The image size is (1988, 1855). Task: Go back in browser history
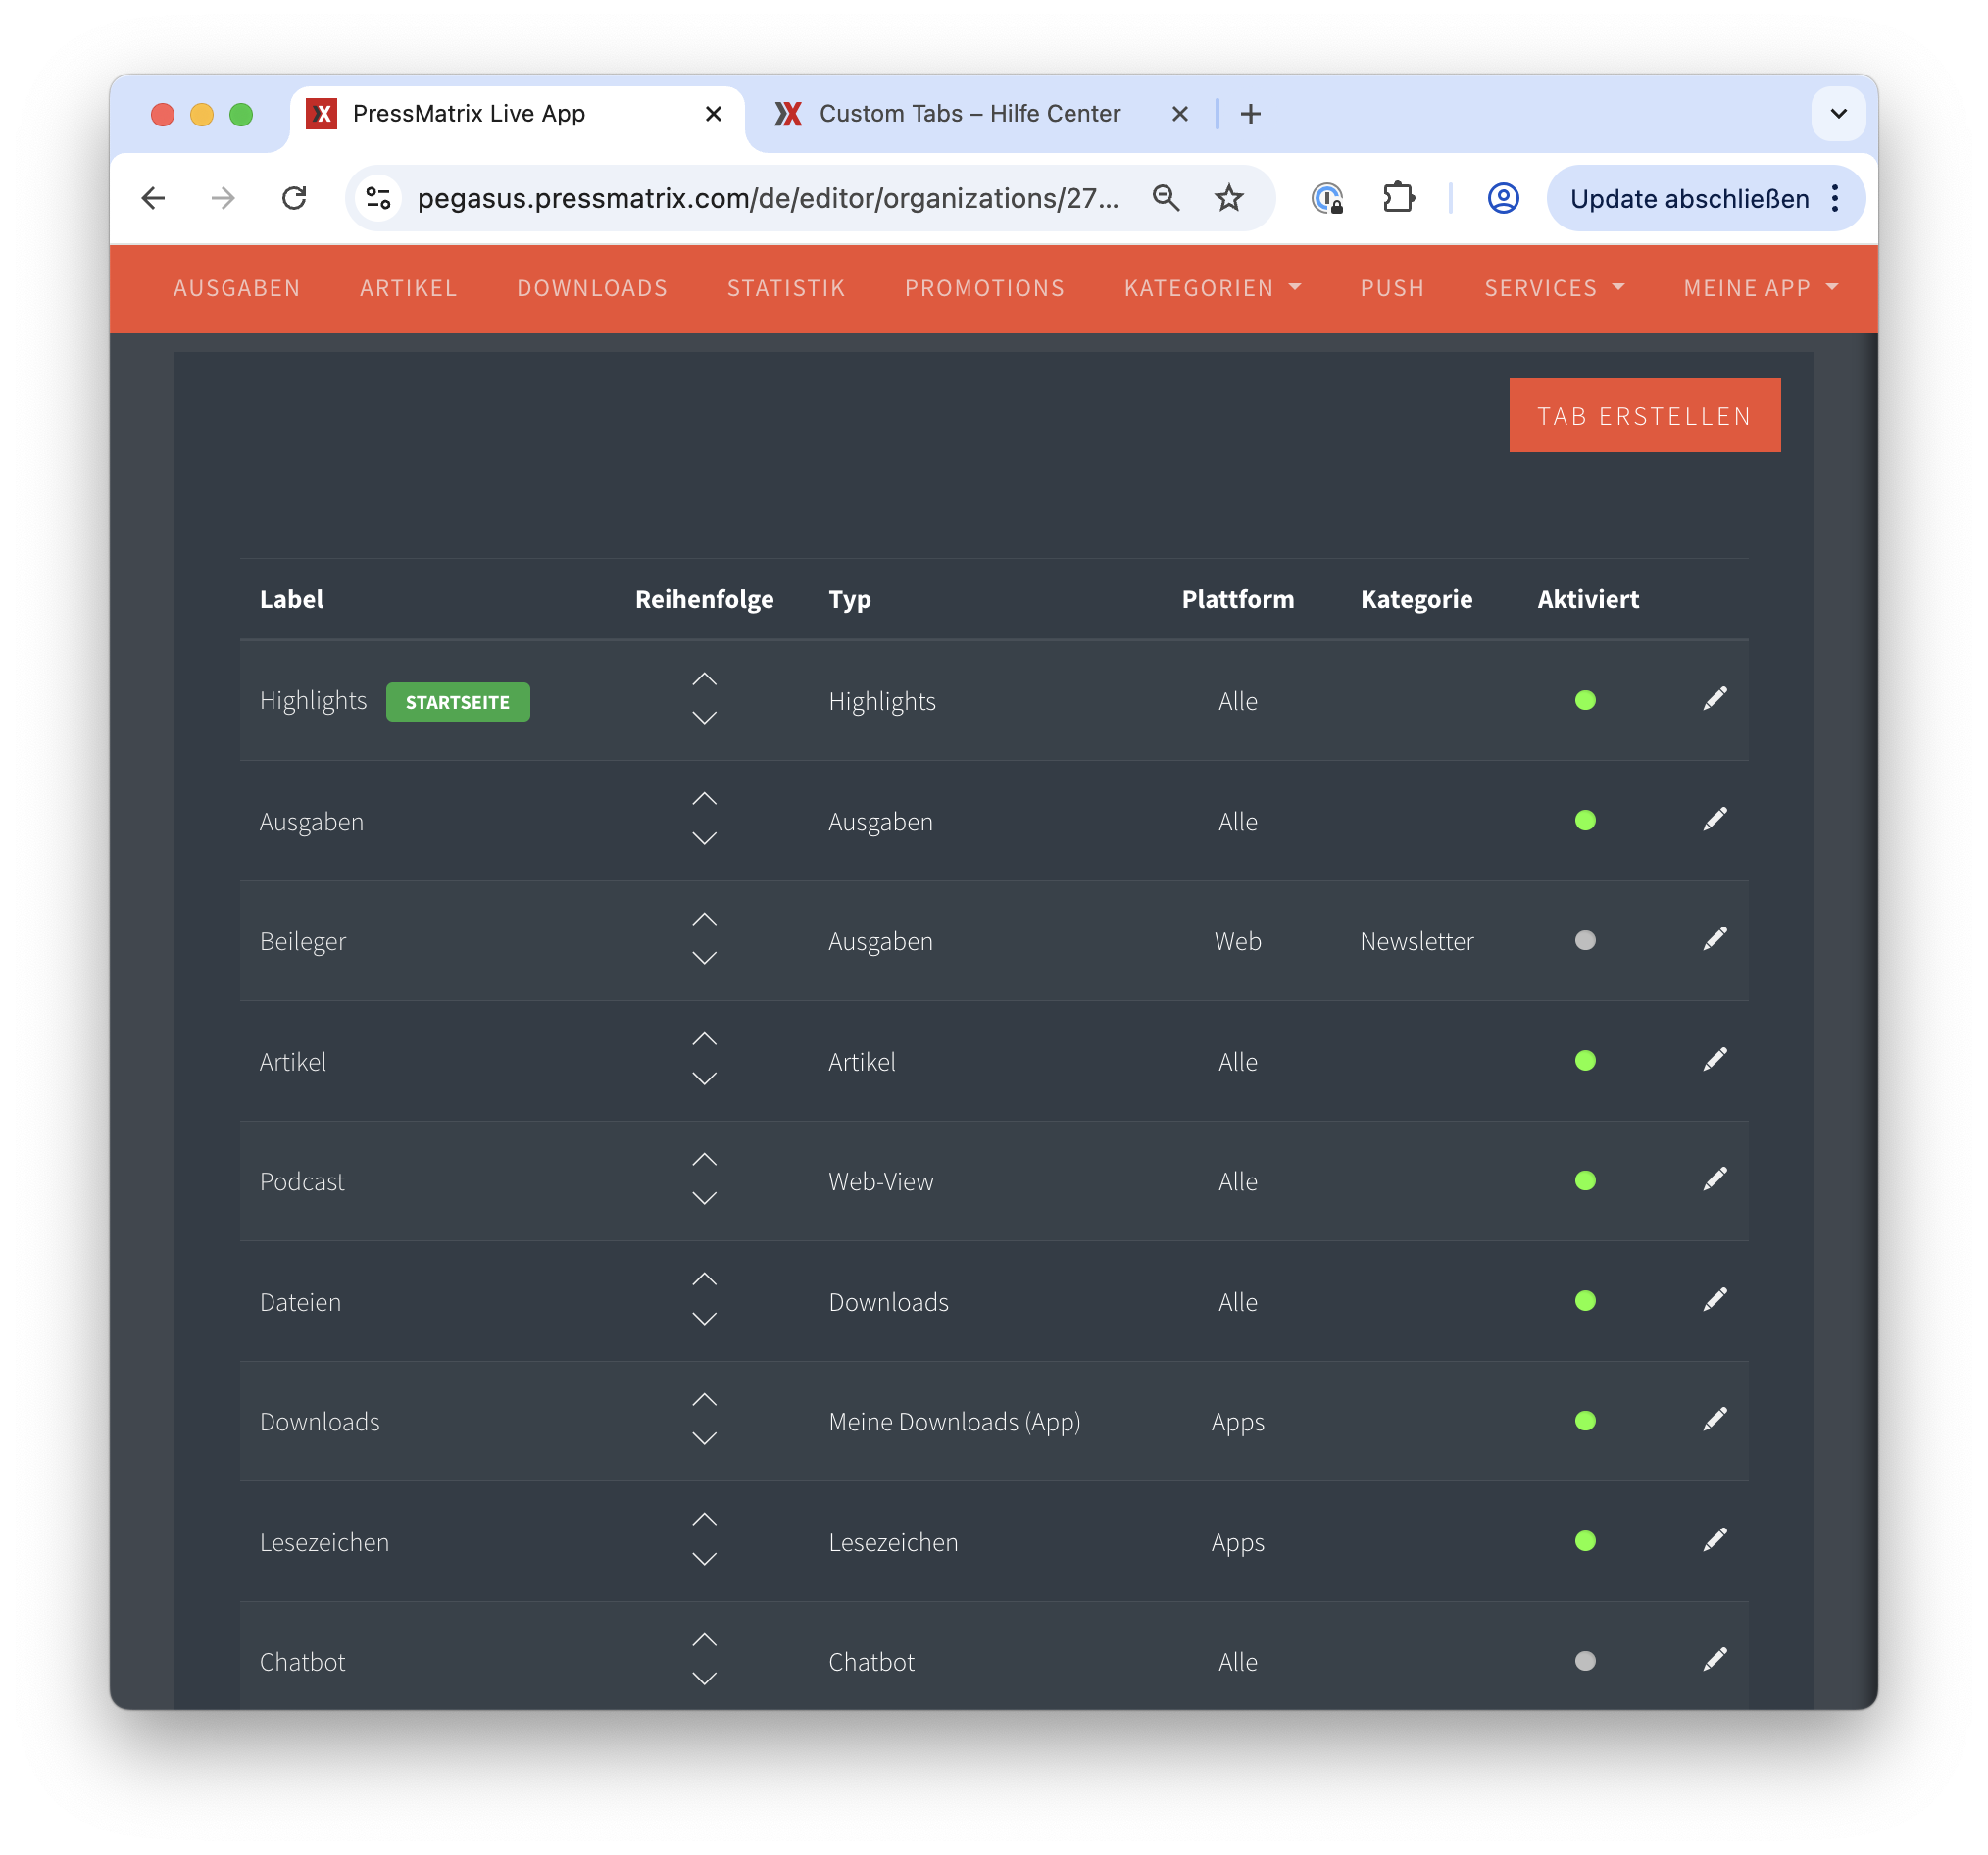[153, 198]
